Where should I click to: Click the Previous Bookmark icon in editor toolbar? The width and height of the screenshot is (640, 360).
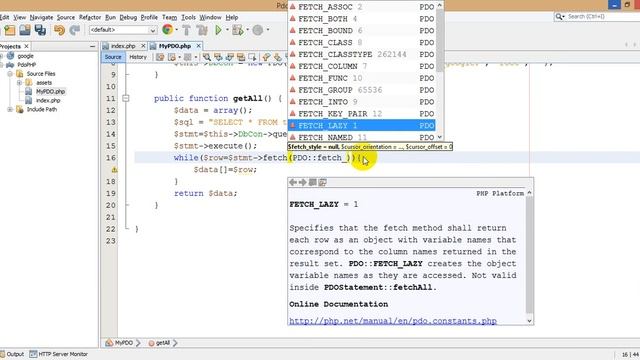point(267,57)
